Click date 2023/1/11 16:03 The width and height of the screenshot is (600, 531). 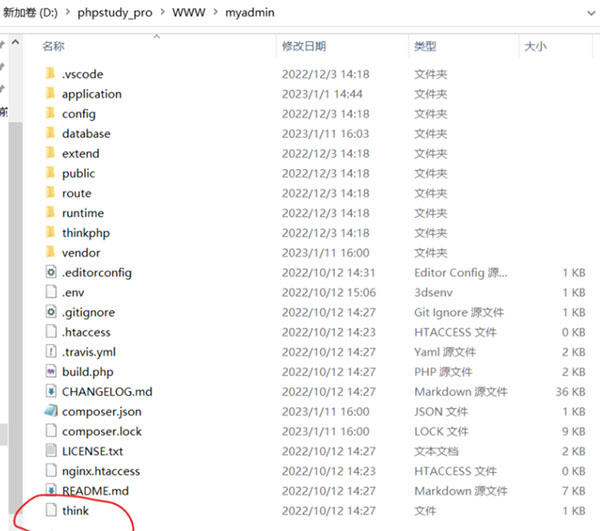coord(326,134)
